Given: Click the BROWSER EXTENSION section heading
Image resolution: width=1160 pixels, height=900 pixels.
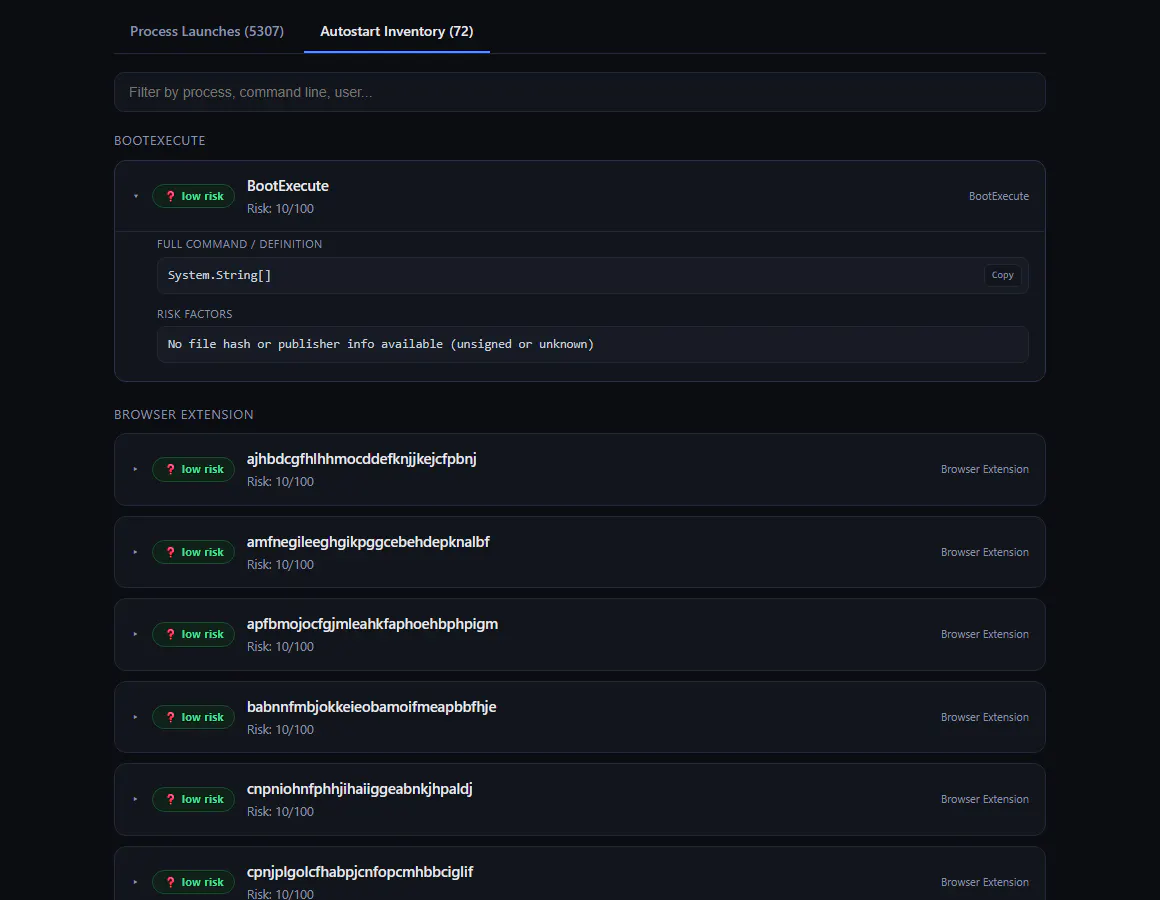Looking at the screenshot, I should (x=183, y=415).
